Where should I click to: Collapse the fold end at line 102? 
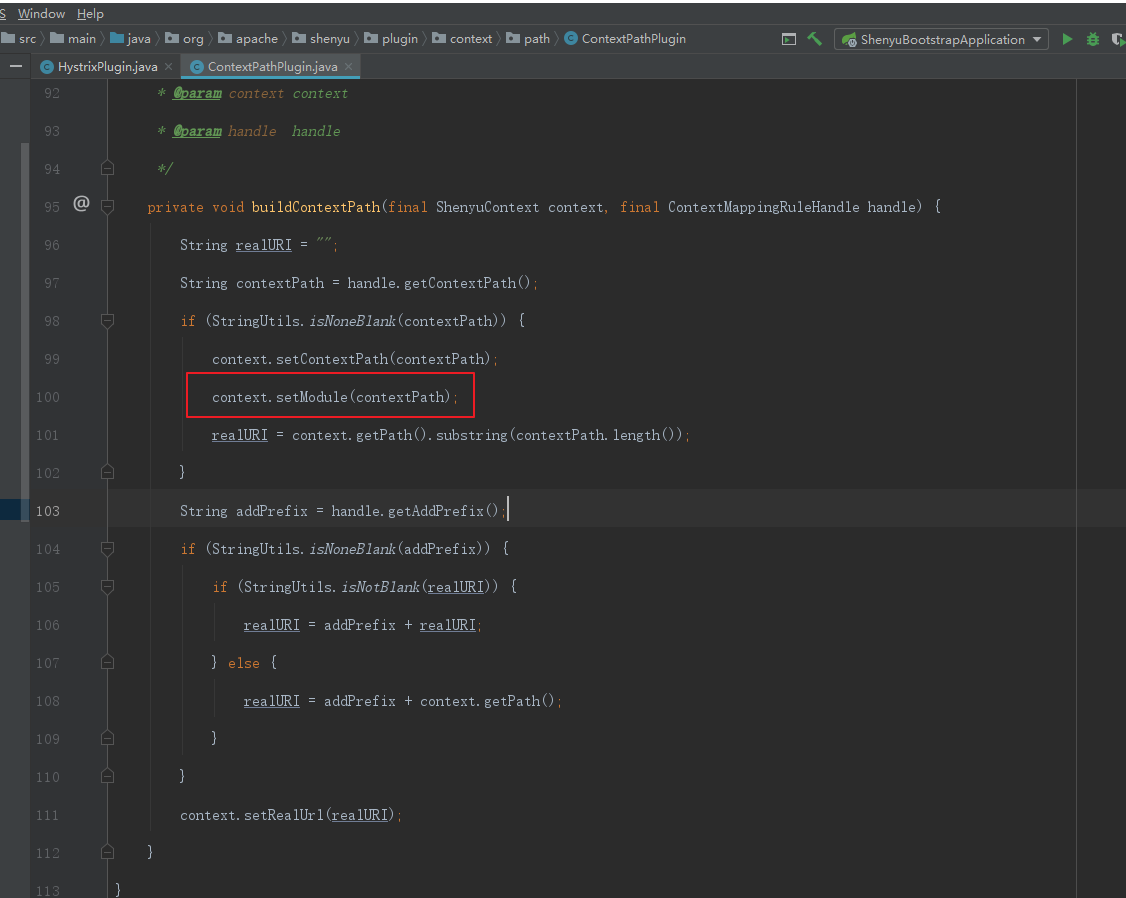click(108, 472)
